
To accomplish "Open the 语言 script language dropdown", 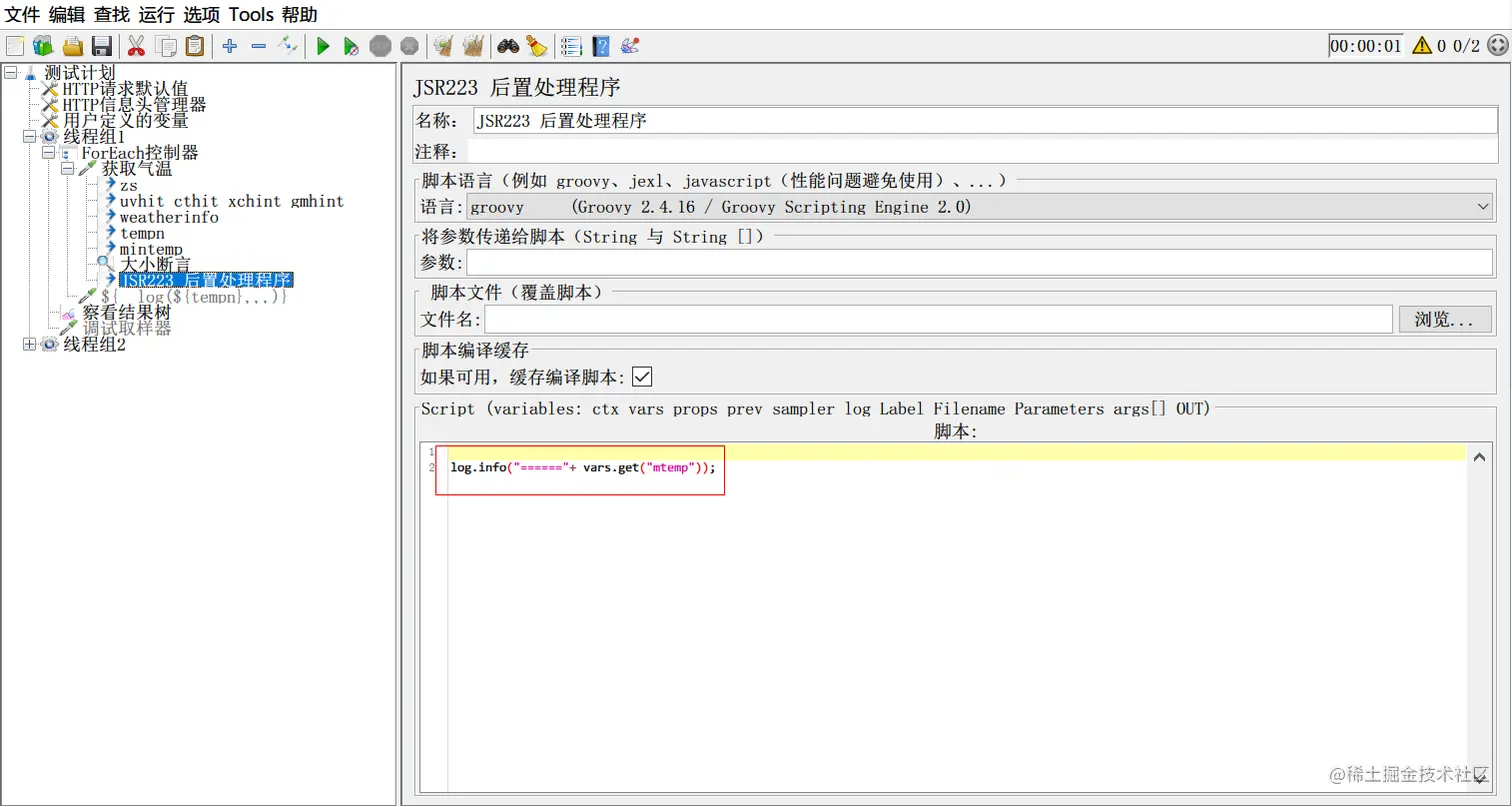I will (x=1481, y=207).
